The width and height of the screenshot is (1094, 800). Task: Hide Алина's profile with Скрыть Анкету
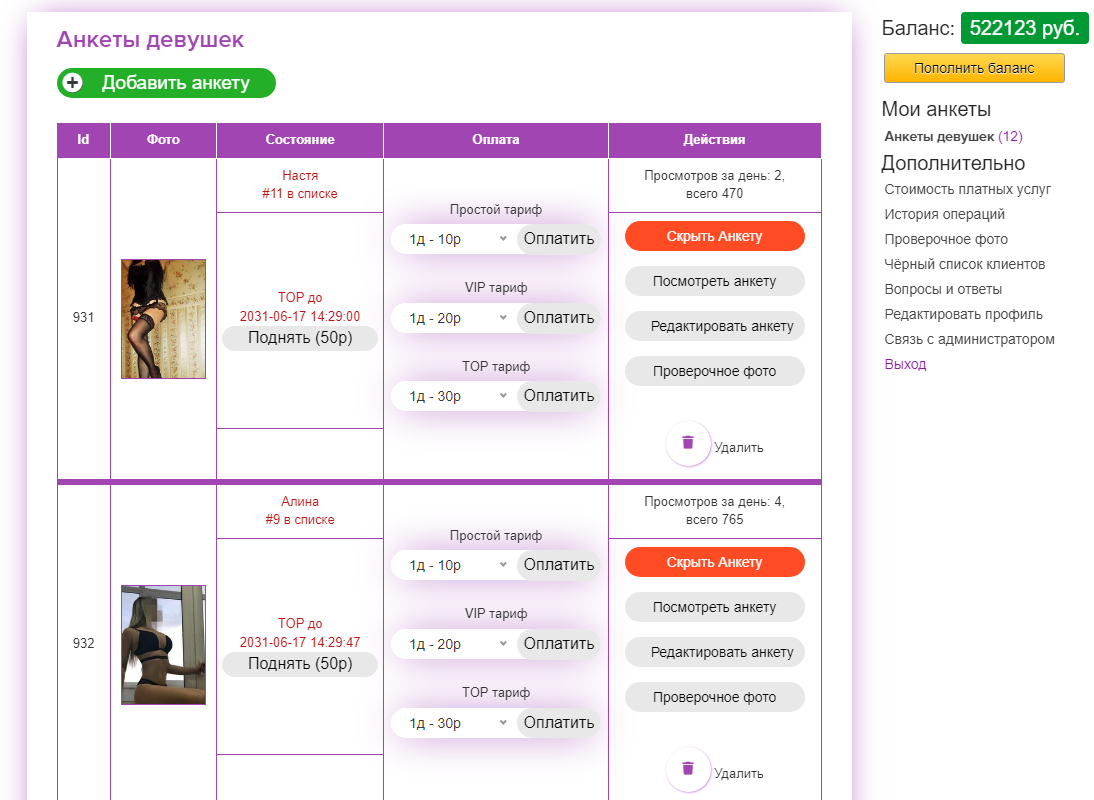tap(714, 562)
